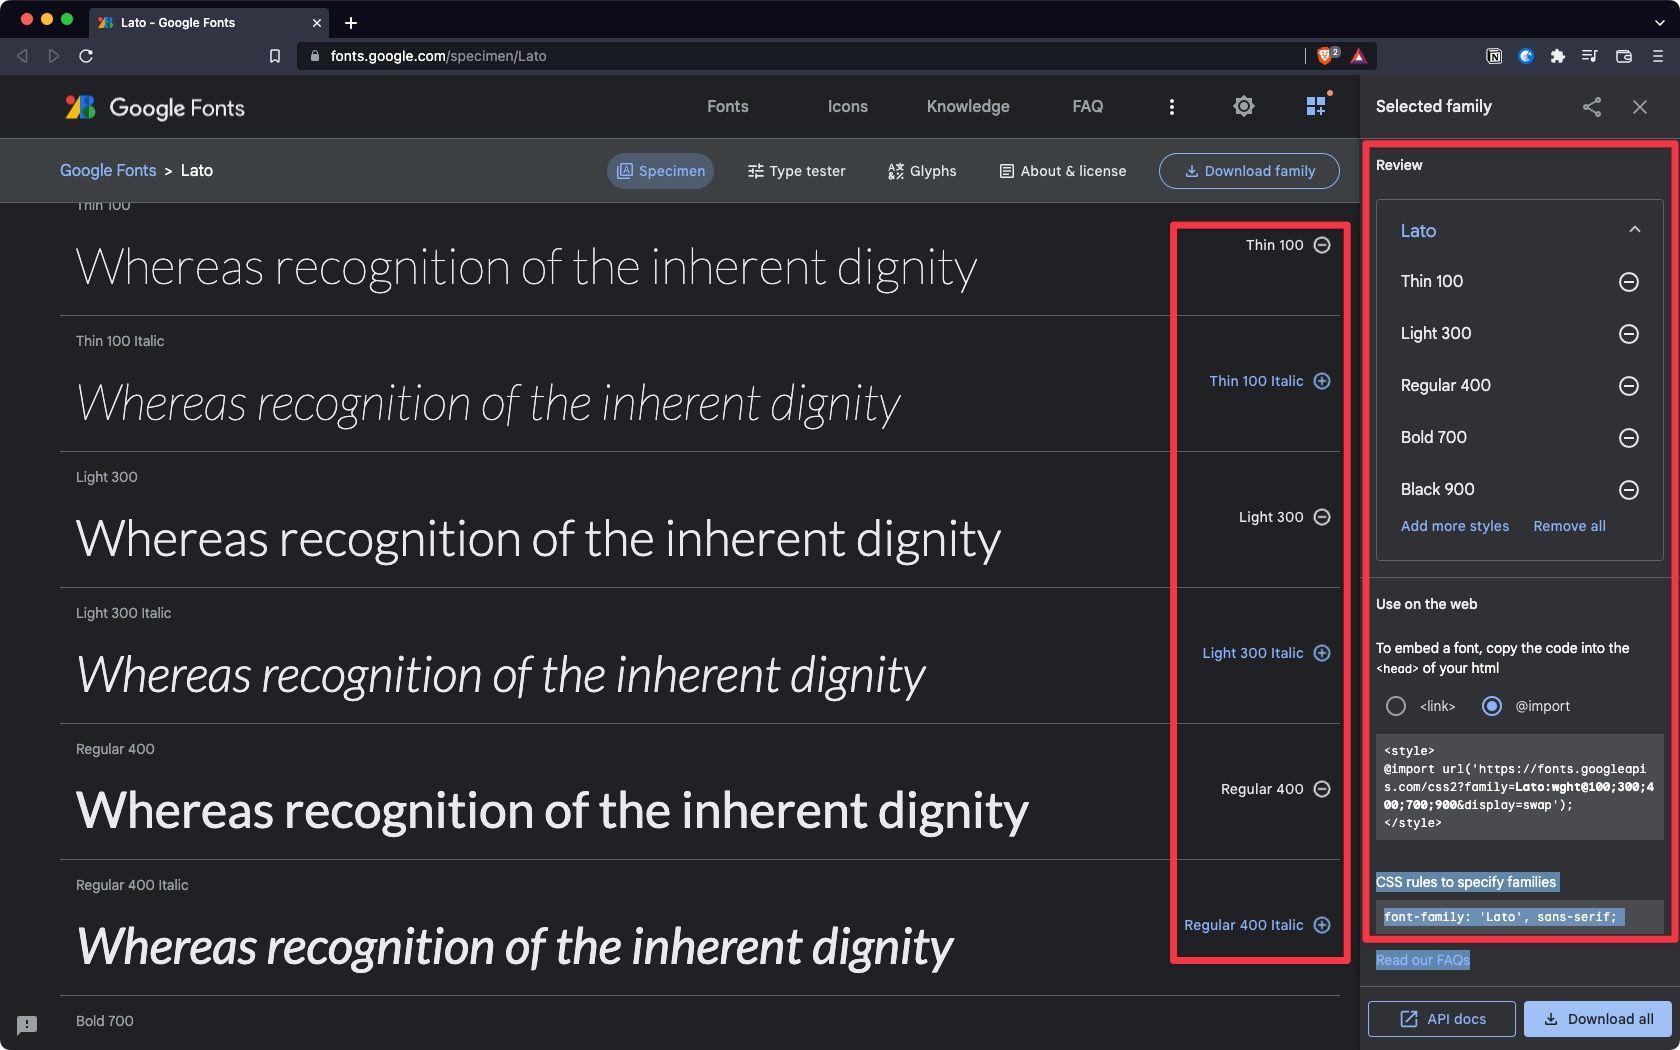Open the Fonts nav item
Viewport: 1680px width, 1050px height.
tap(728, 107)
